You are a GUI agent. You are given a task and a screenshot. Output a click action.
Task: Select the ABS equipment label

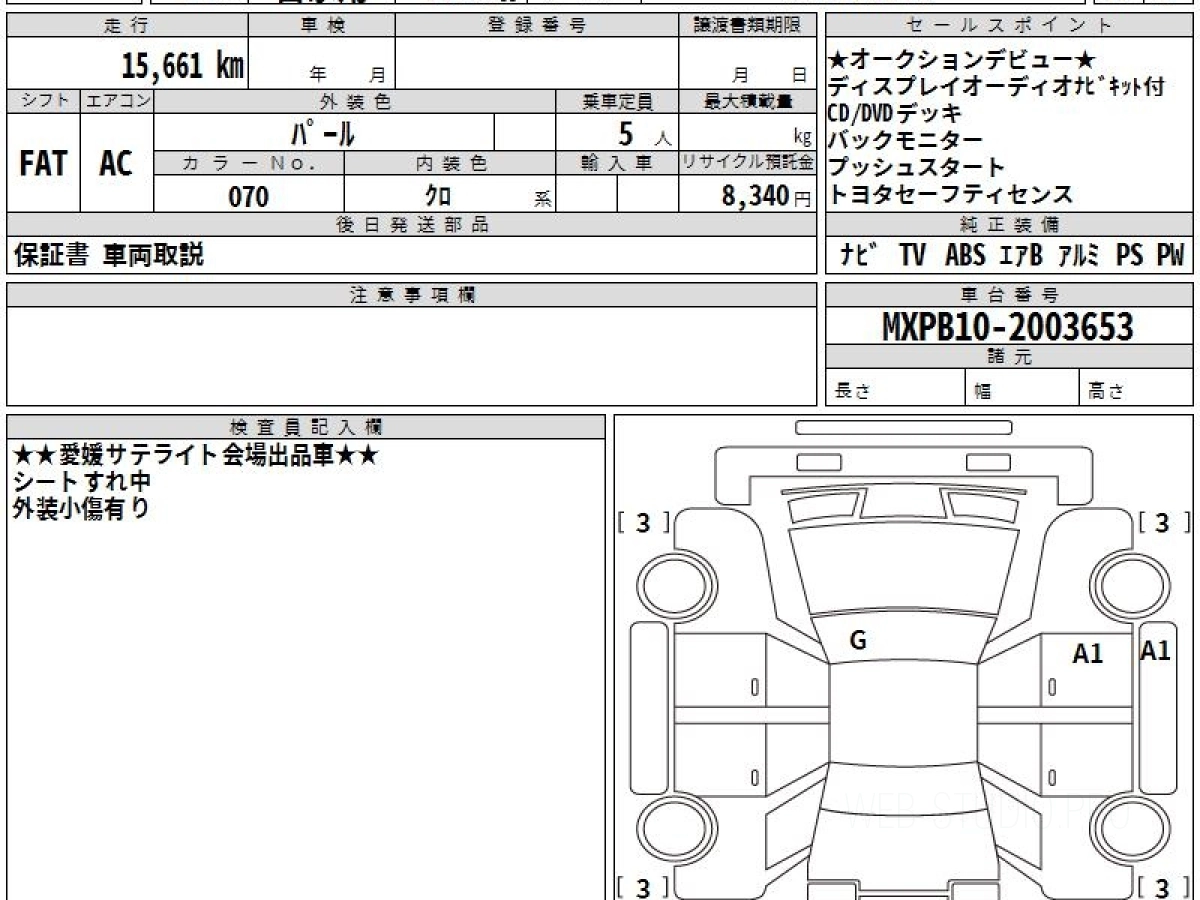pos(964,255)
